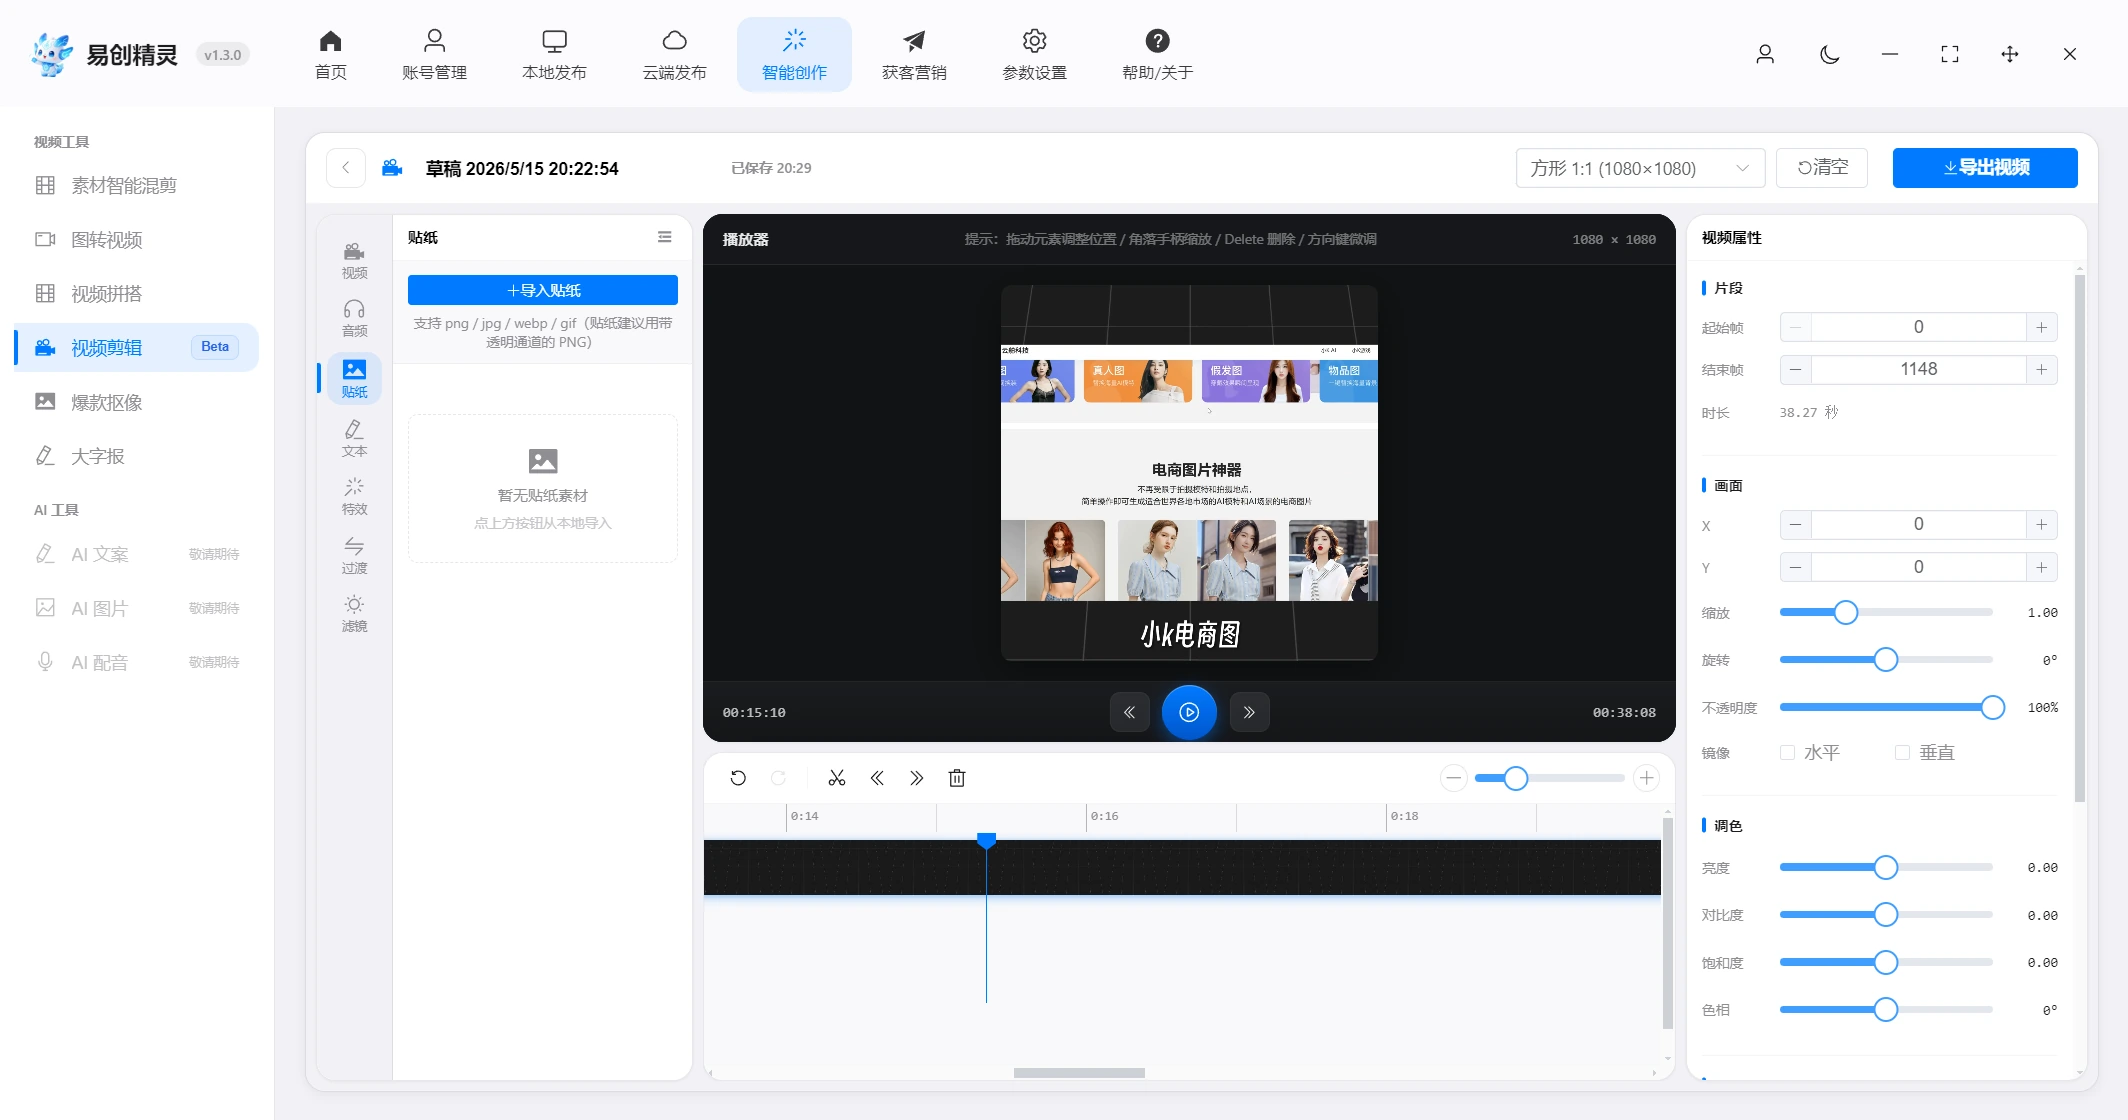Open 参数设置 settings
2128x1120 pixels.
(1034, 55)
